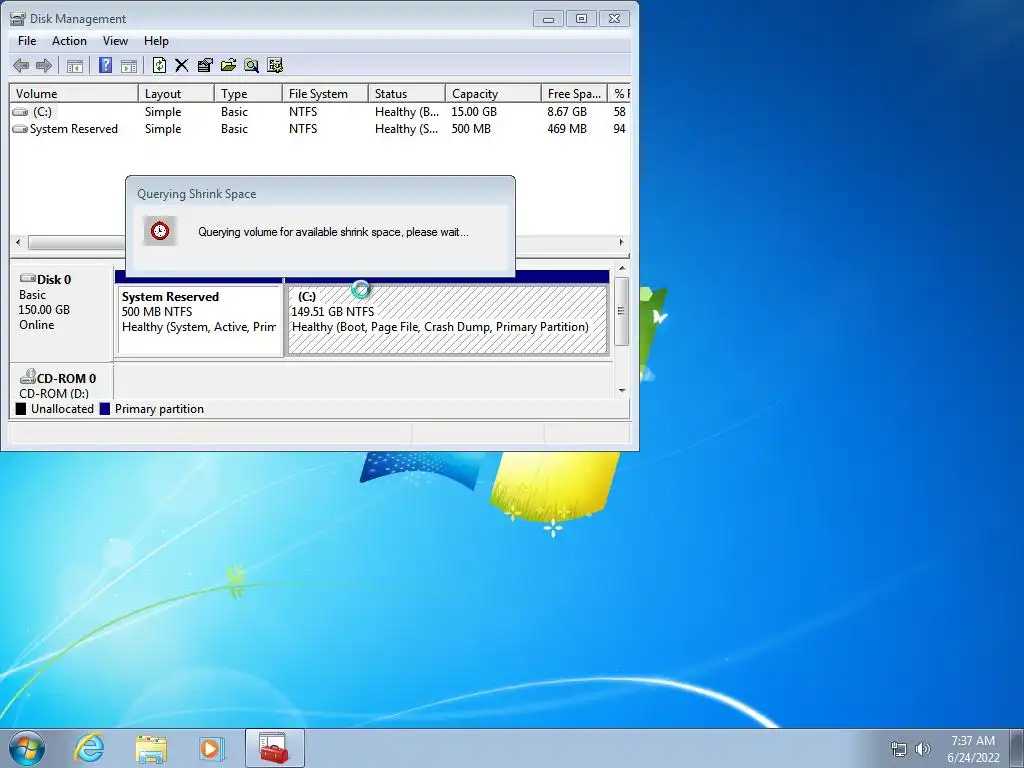Click the Show/Hide Console Tree icon
Image resolution: width=1024 pixels, height=768 pixels.
75,65
